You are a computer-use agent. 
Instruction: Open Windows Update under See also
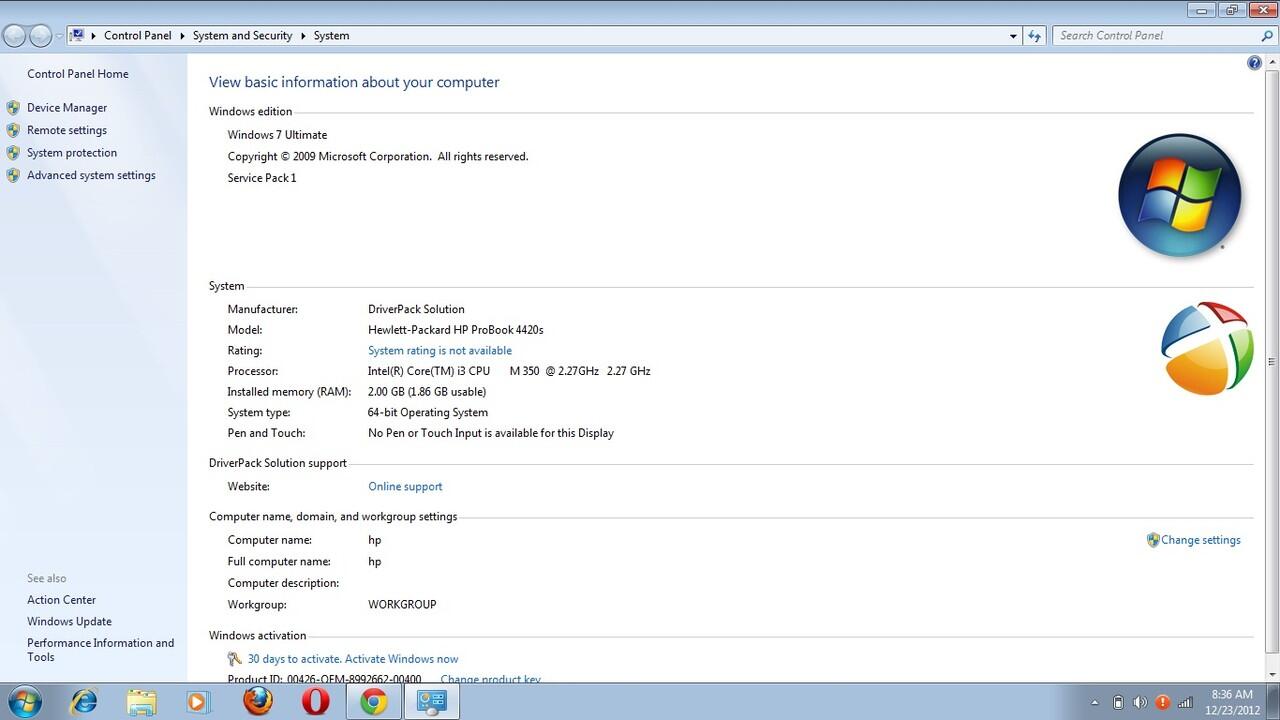pos(69,622)
